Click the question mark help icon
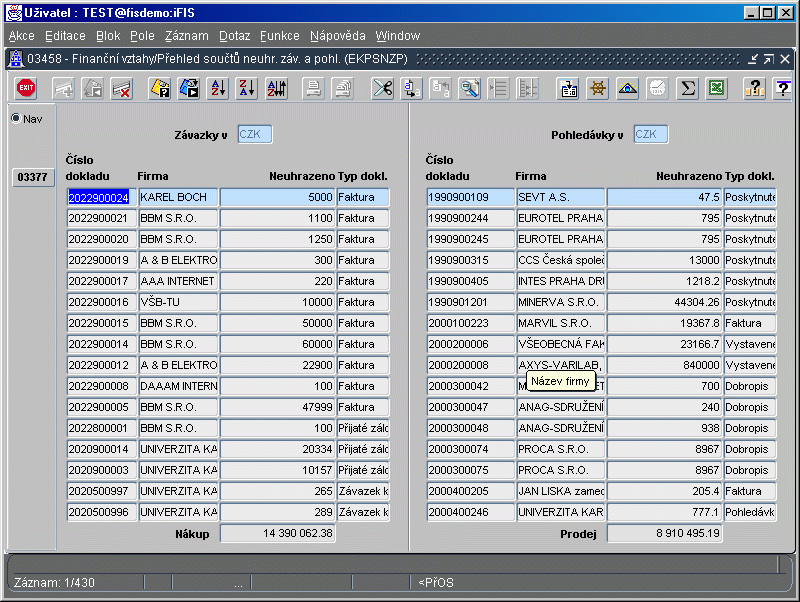The height and width of the screenshot is (602, 800). 754,89
